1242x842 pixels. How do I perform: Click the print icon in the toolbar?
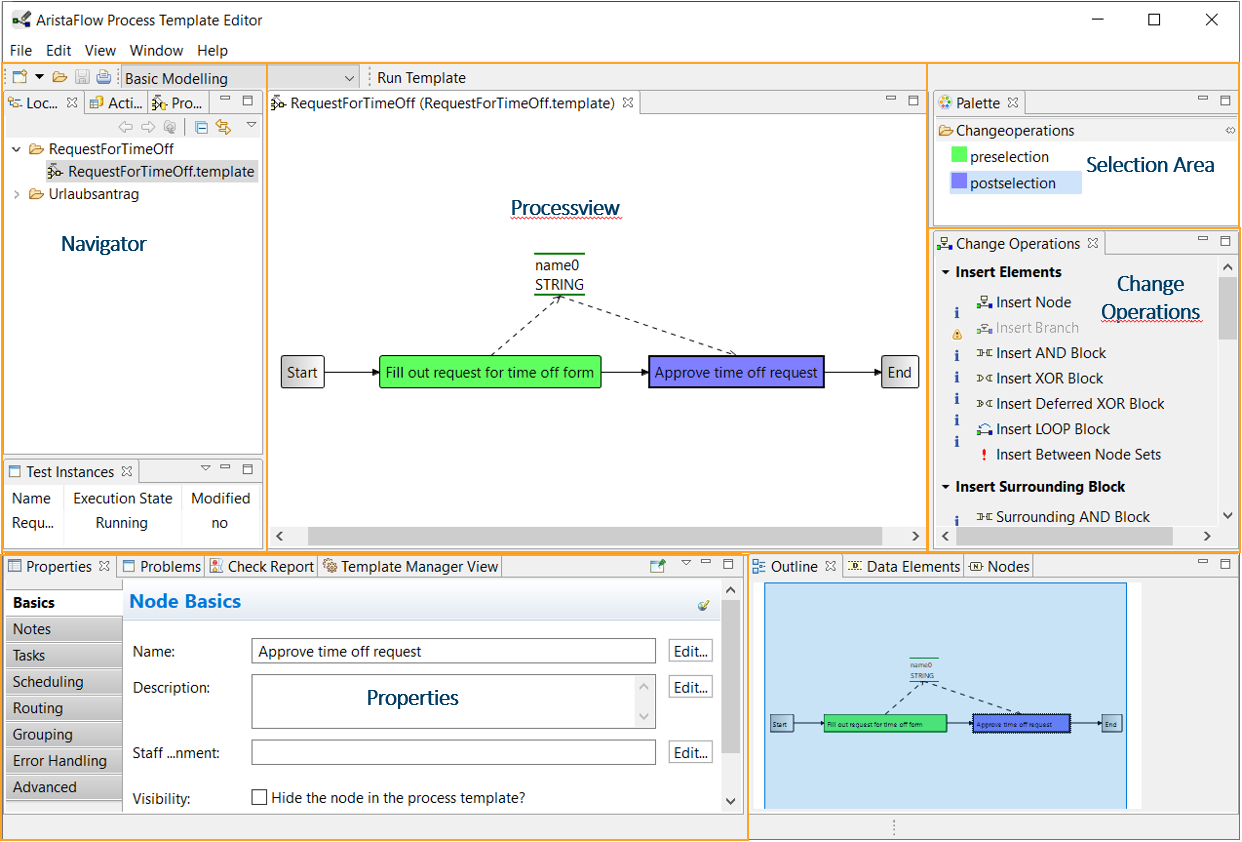point(103,77)
